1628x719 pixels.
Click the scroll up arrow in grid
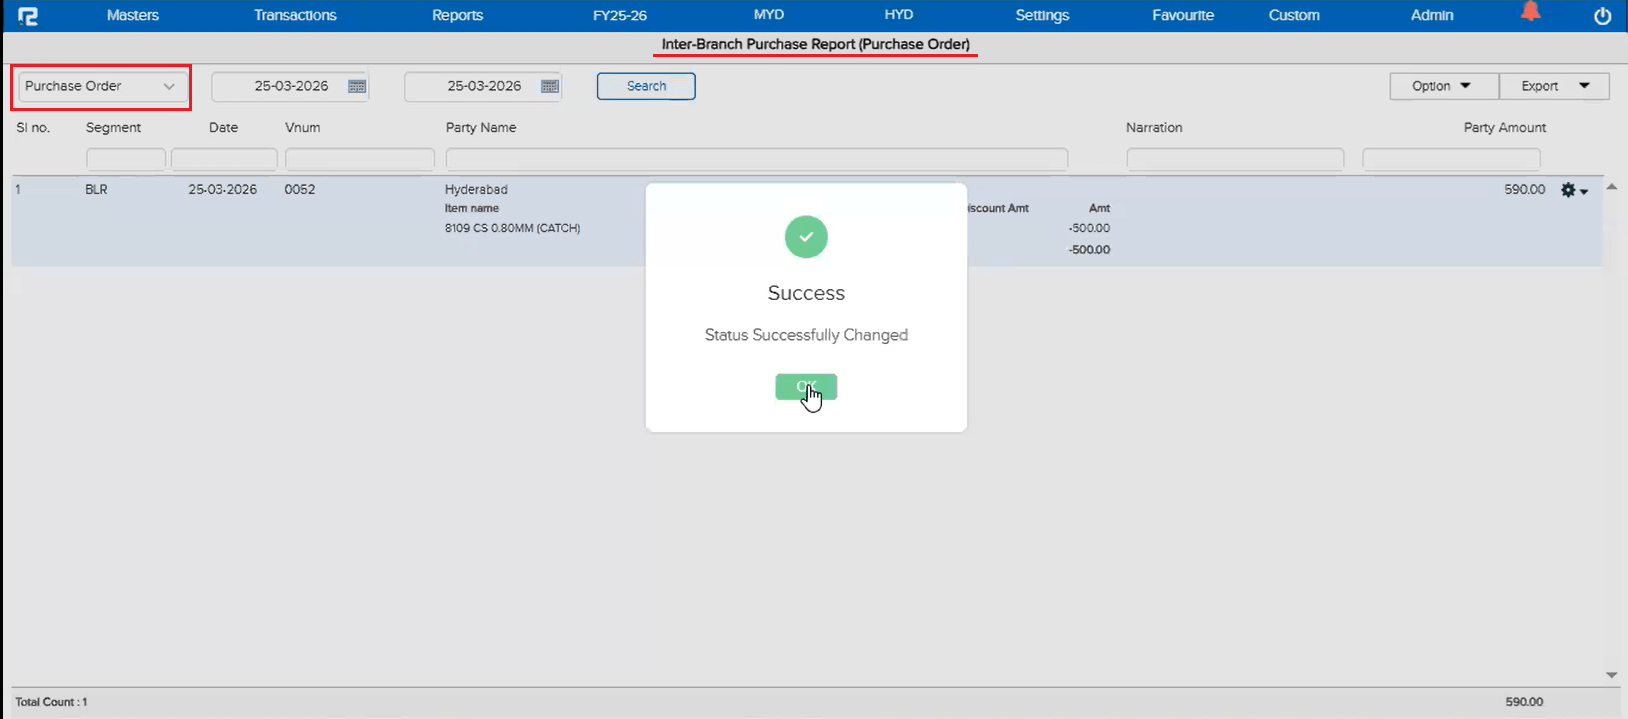pyautogui.click(x=1611, y=188)
